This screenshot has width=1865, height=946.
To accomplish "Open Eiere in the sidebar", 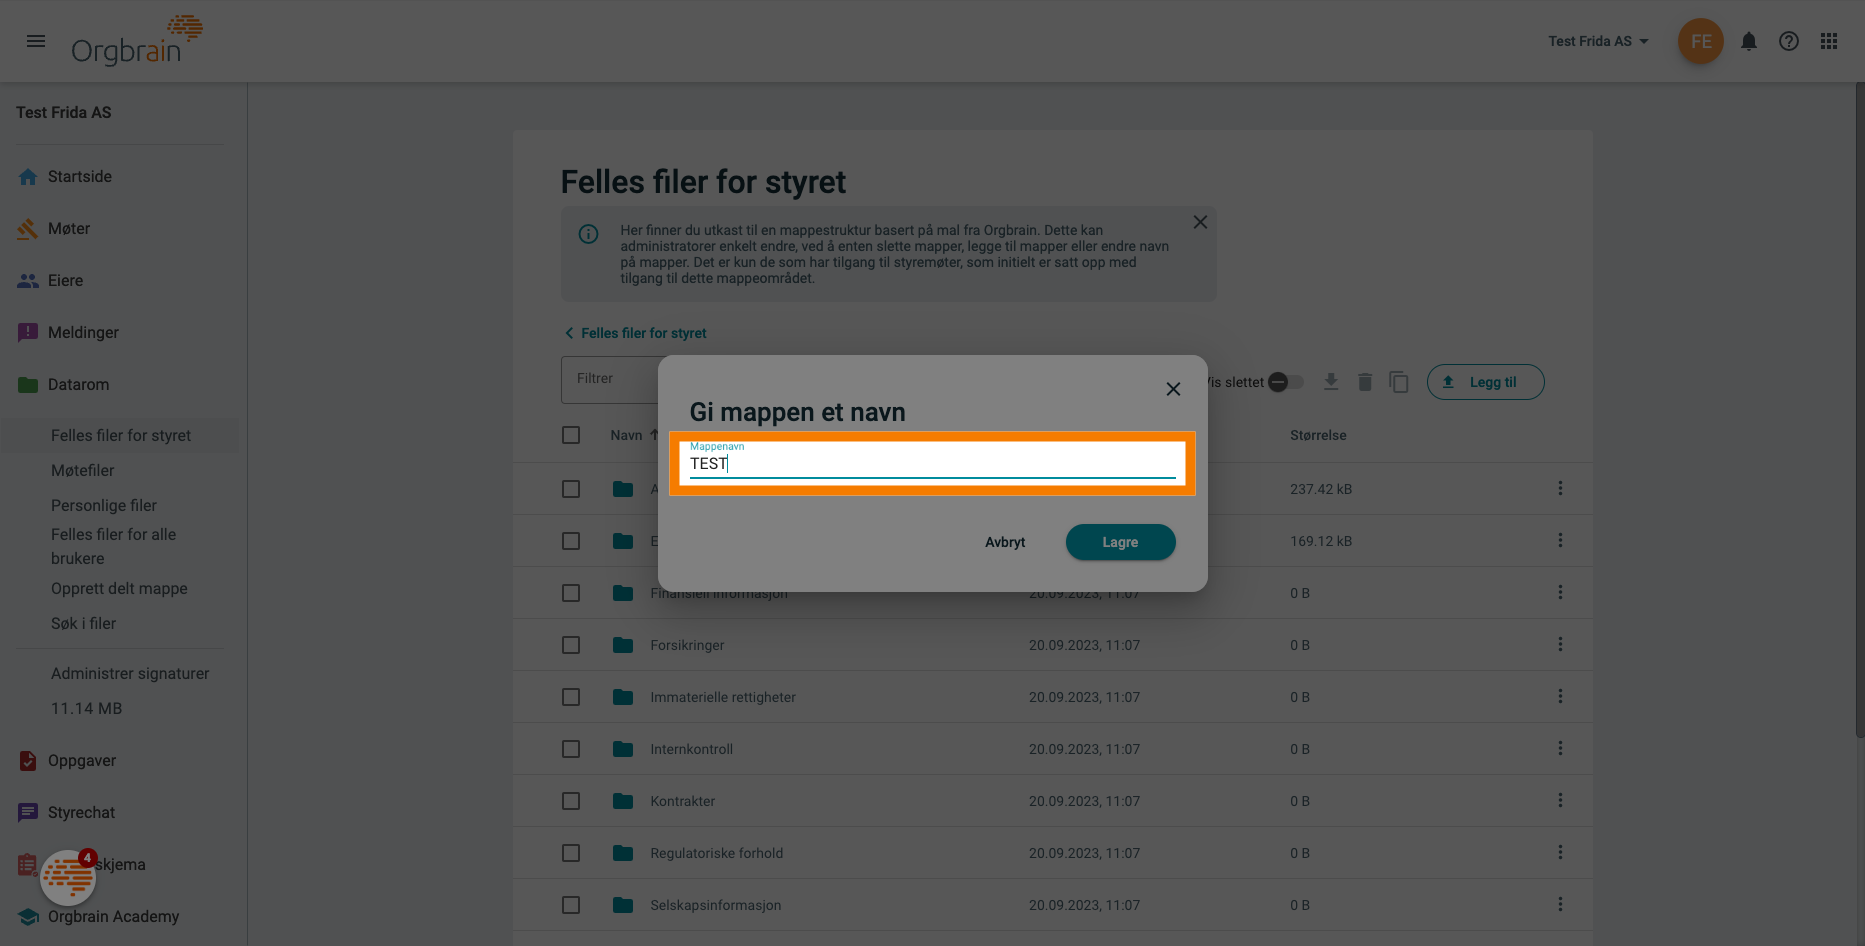I will click(x=65, y=280).
